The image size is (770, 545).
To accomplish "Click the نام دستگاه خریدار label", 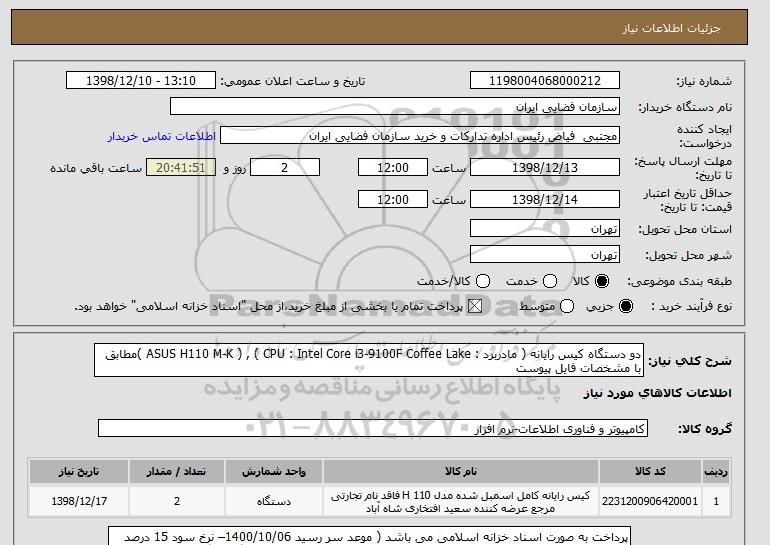I will 685,107.
